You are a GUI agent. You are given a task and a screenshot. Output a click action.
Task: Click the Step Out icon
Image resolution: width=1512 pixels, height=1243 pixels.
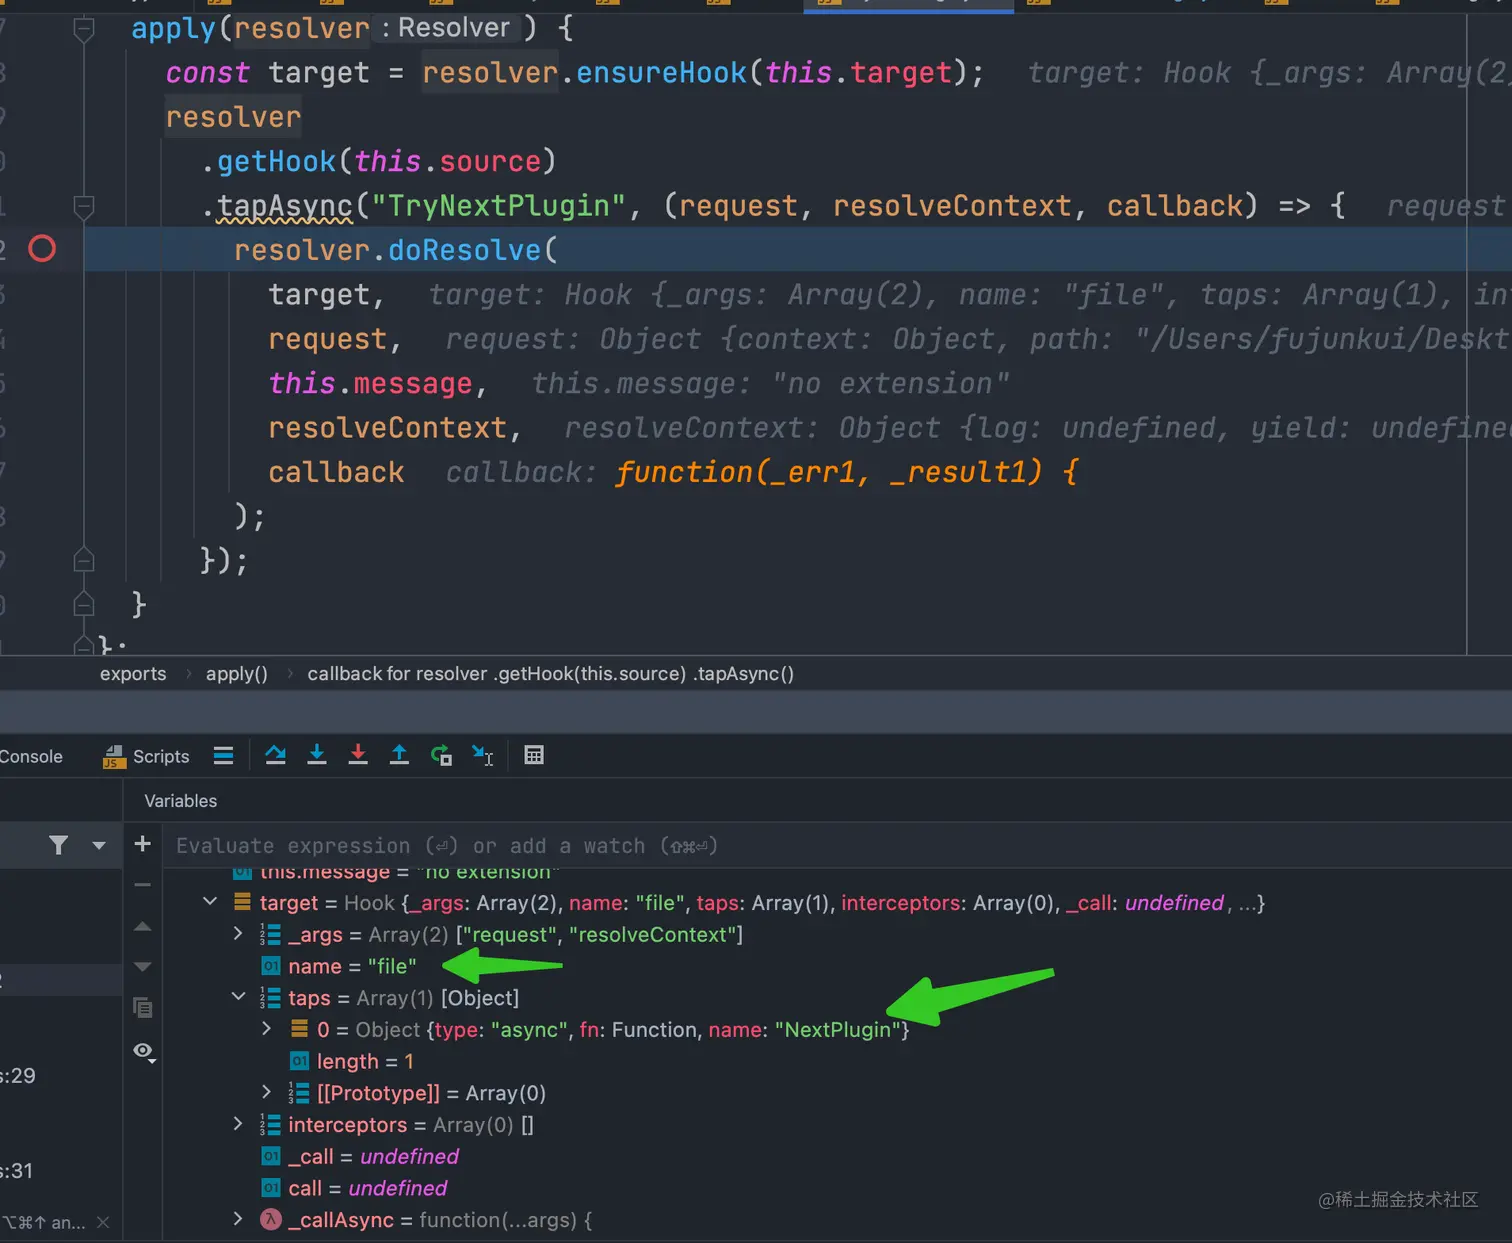399,755
